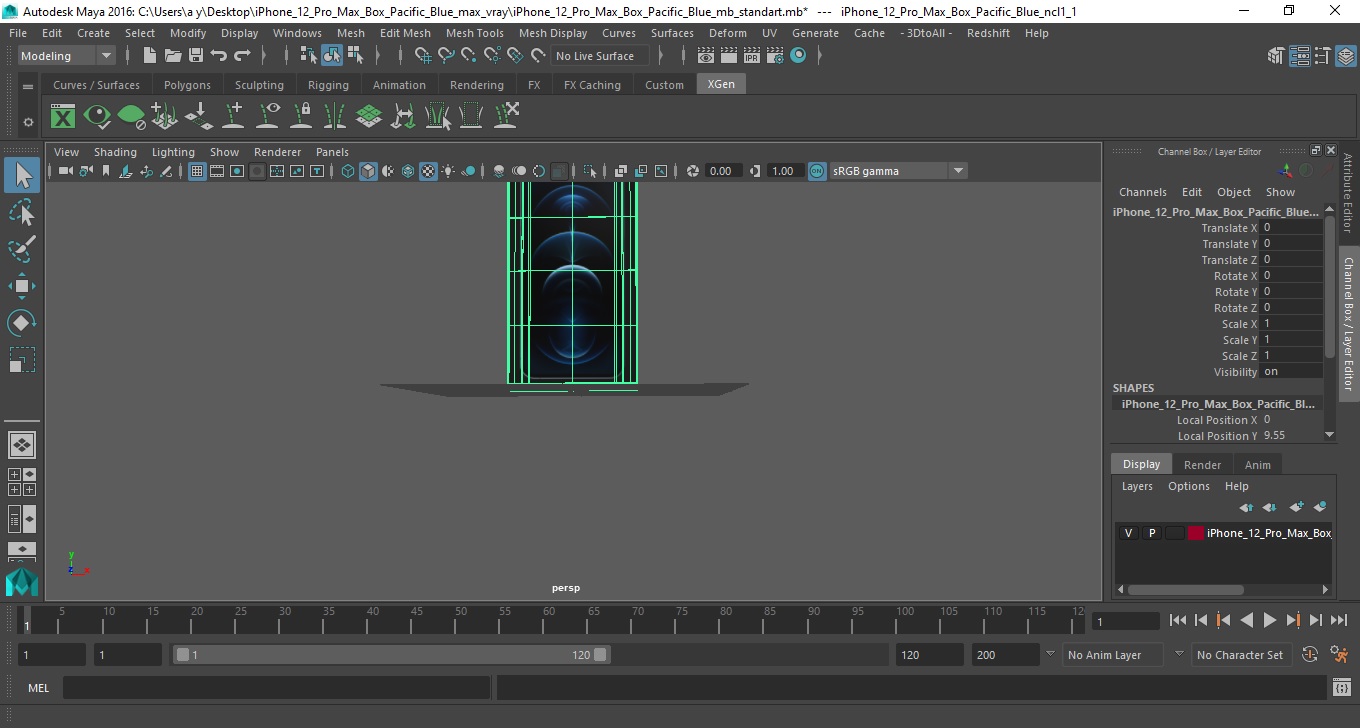The width and height of the screenshot is (1360, 728).
Task: Click the Translate X value field
Action: pyautogui.click(x=1292, y=227)
